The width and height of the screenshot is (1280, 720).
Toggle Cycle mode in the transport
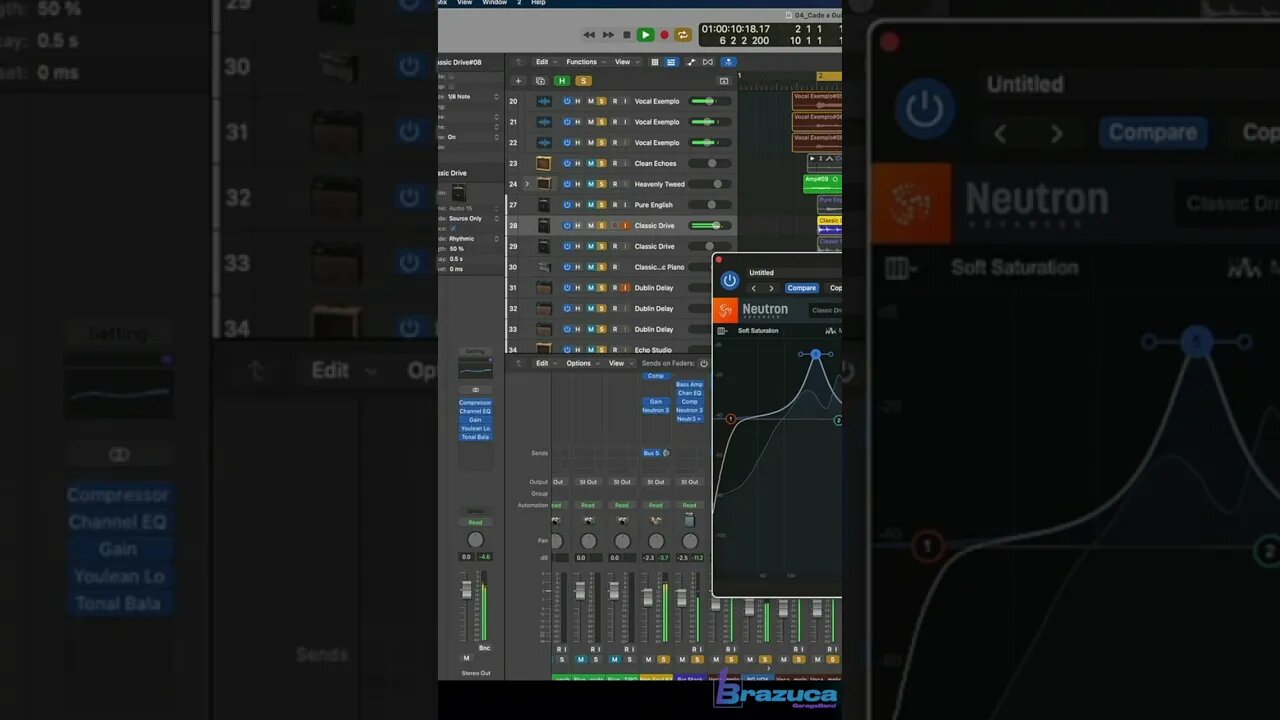683,34
